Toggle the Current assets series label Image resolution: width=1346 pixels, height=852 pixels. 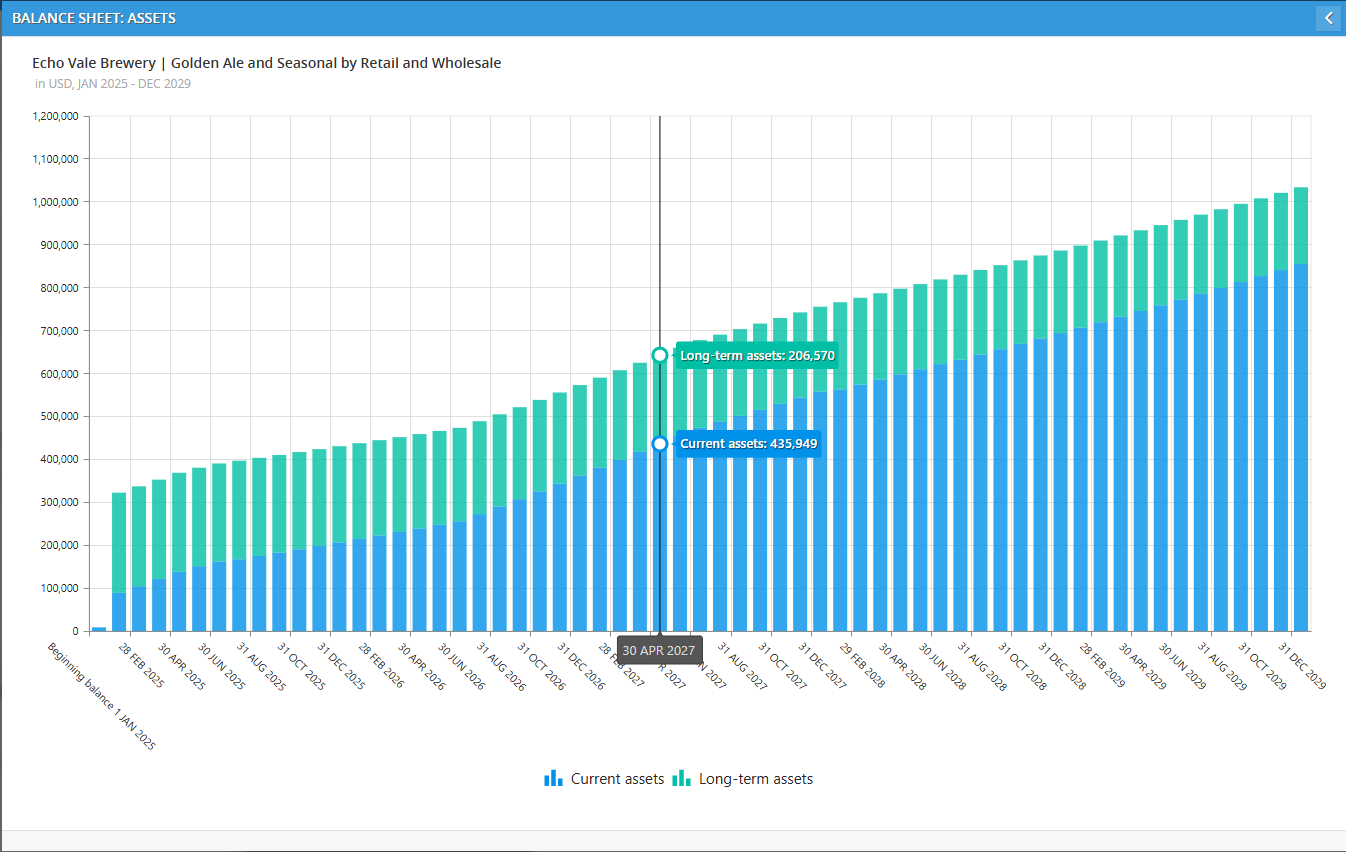[x=617, y=779]
